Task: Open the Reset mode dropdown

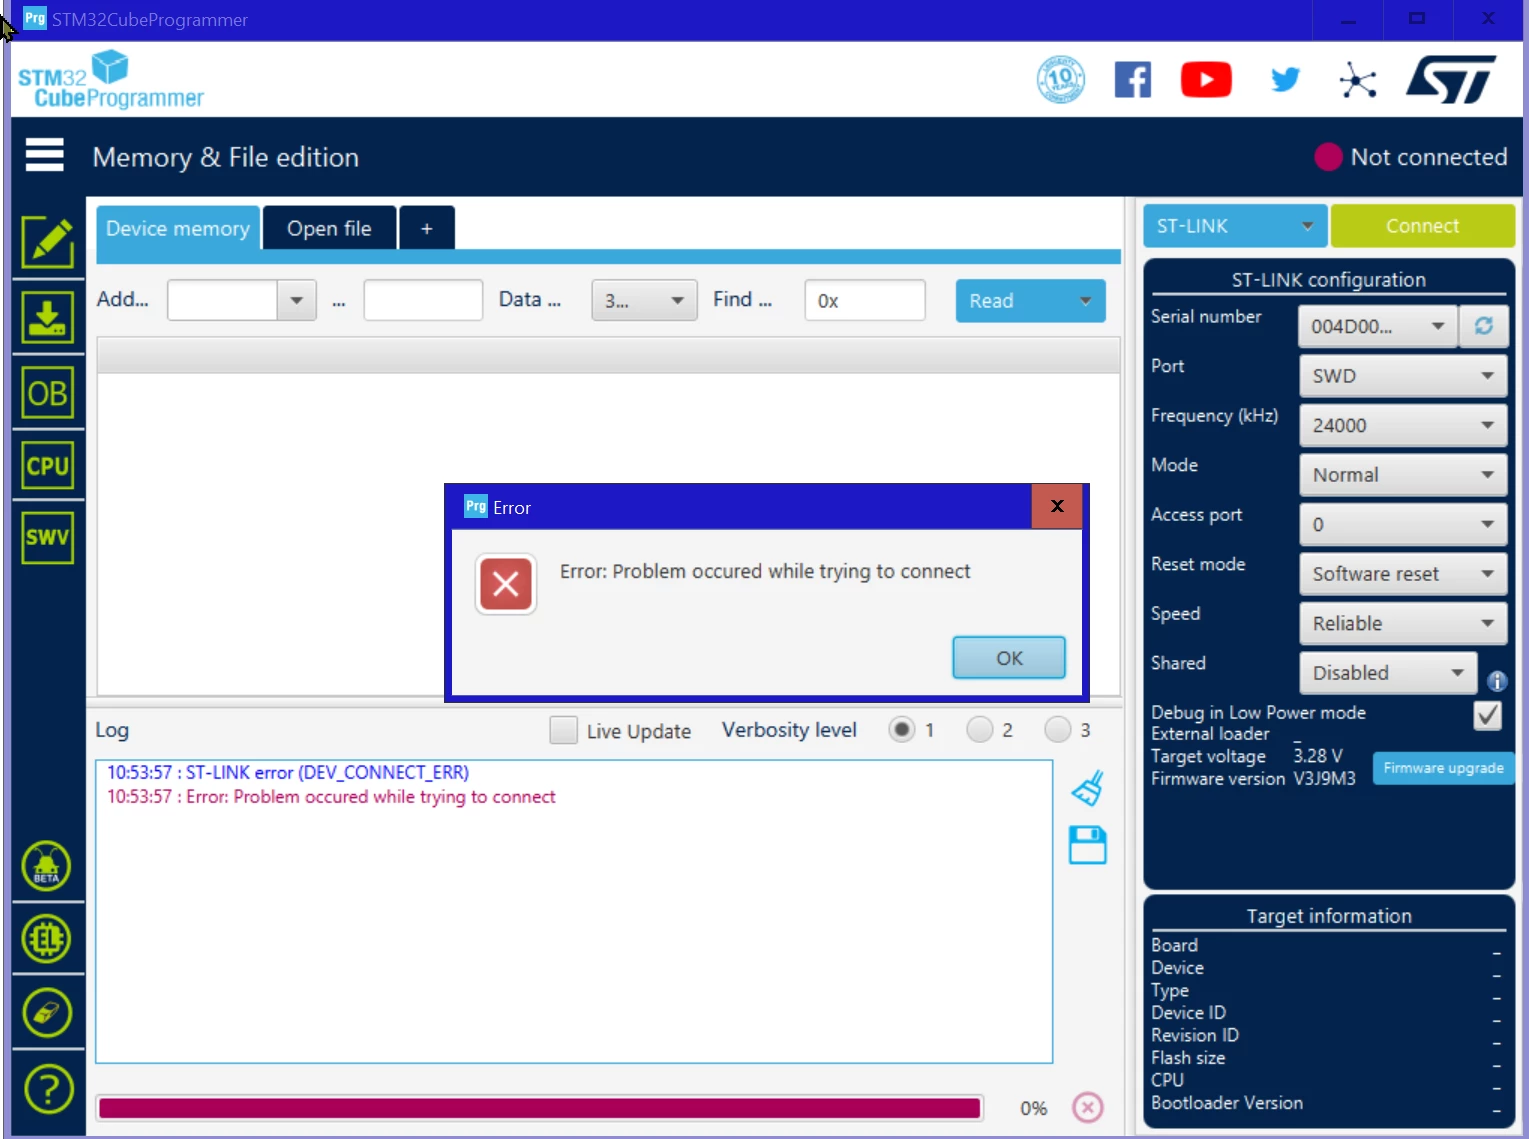Action: [x=1403, y=574]
